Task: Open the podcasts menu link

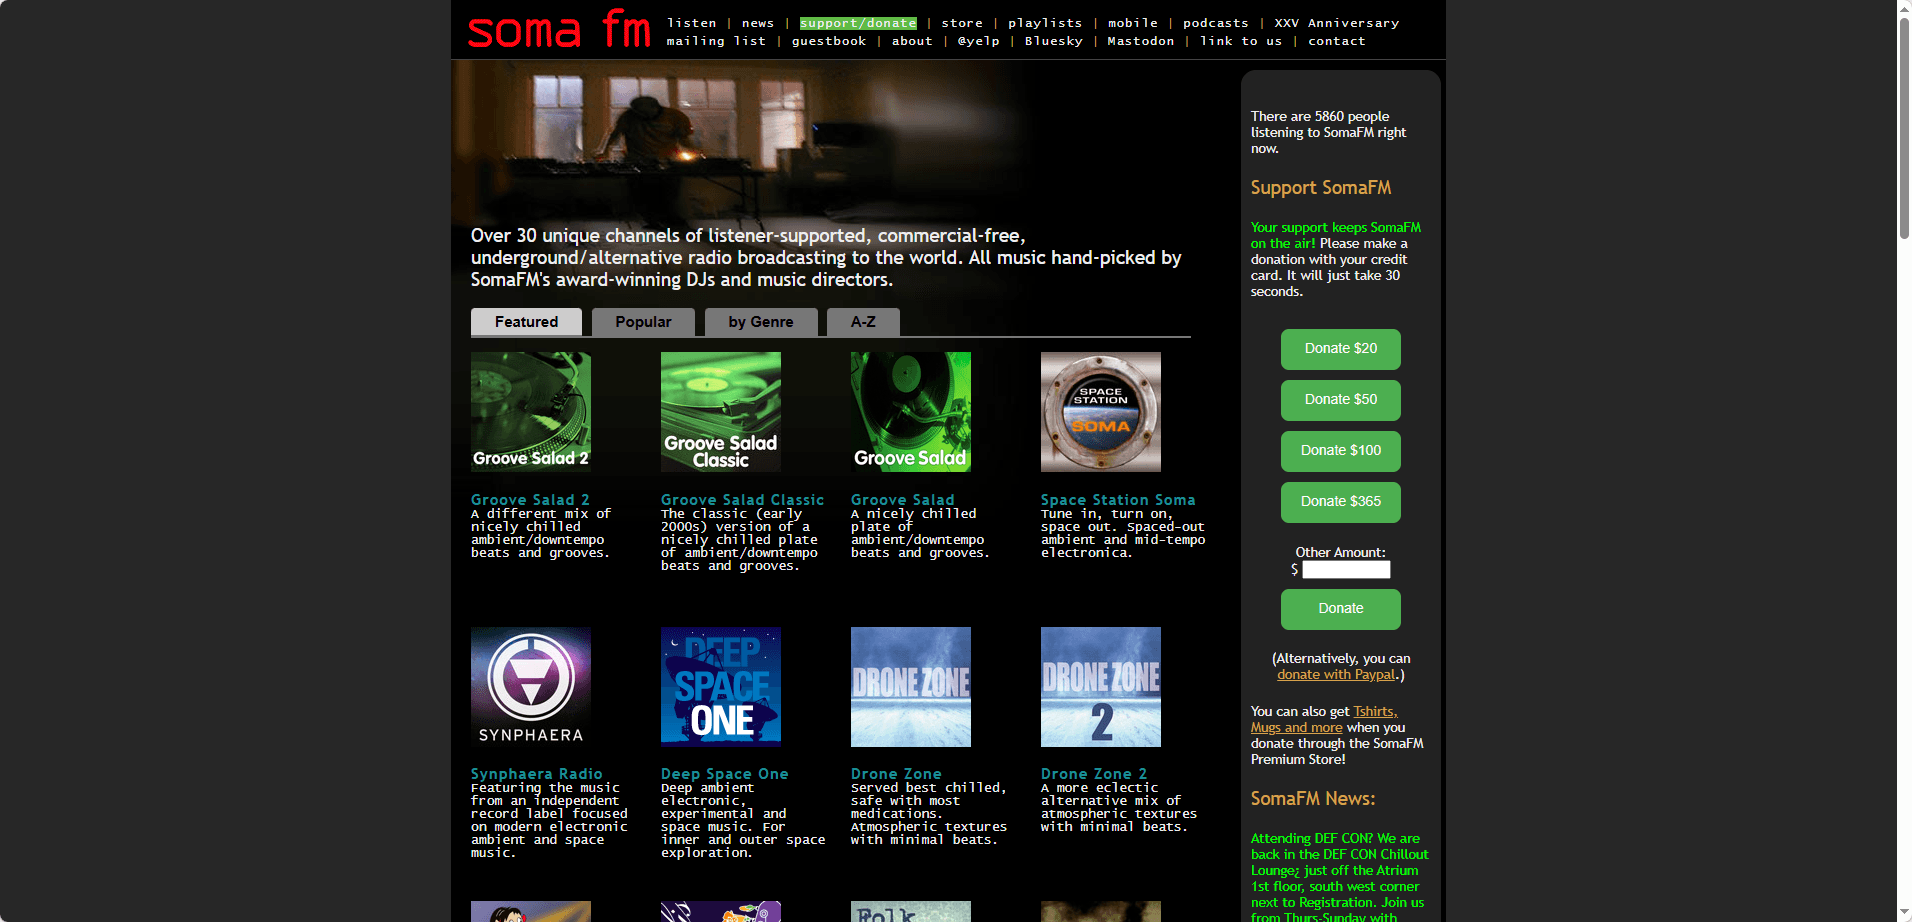Action: [x=1216, y=23]
